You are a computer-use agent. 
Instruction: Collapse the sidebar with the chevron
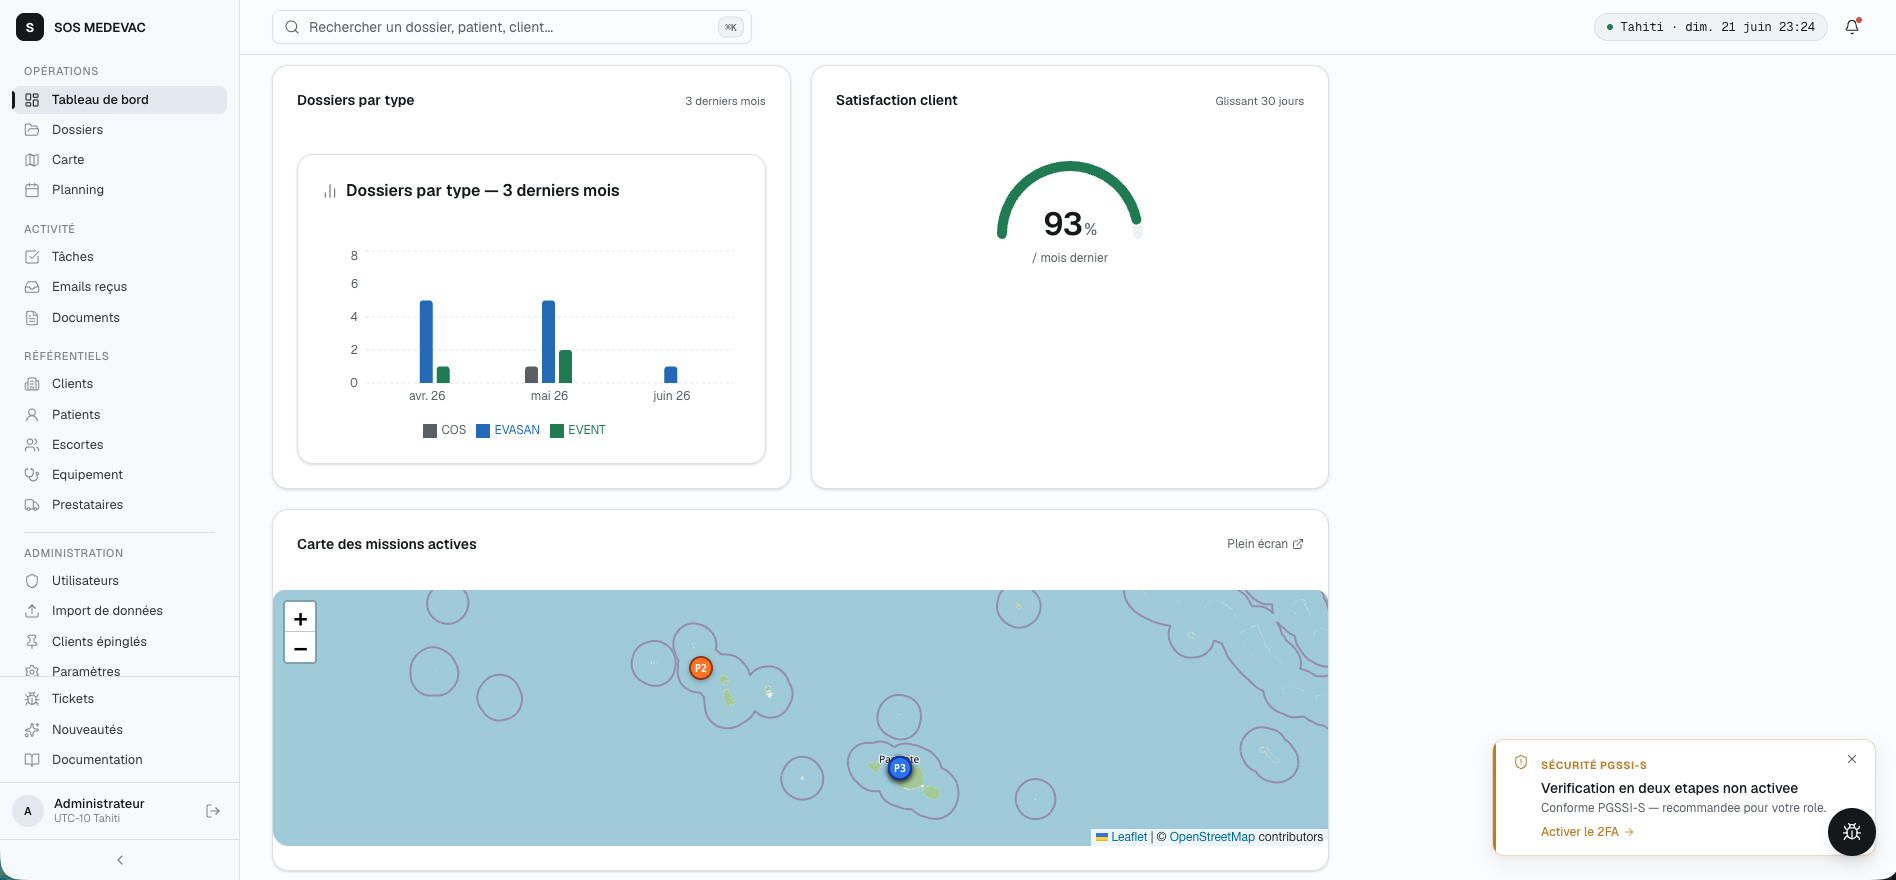coord(120,860)
